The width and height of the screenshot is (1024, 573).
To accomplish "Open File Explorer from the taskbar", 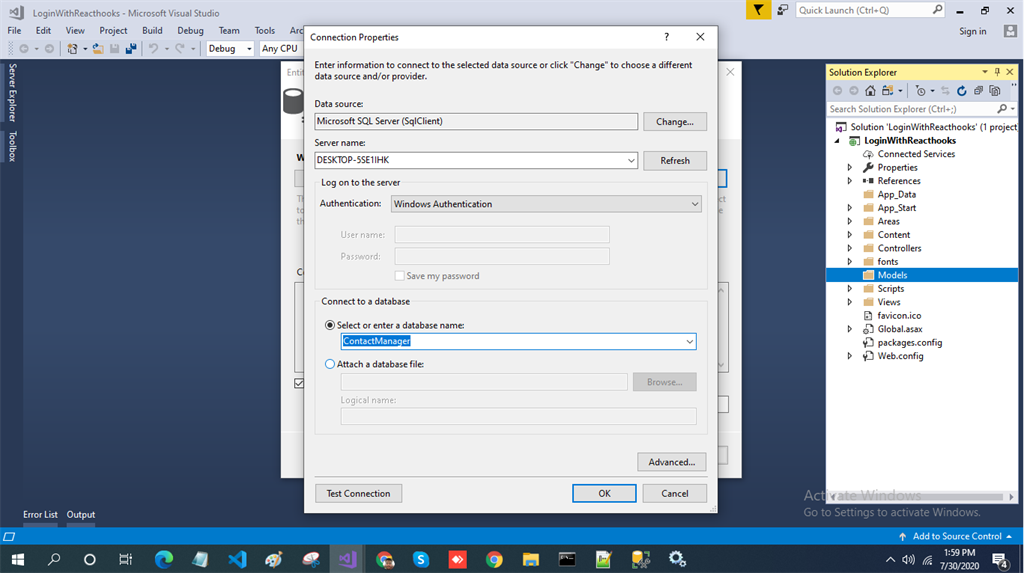I will point(530,559).
